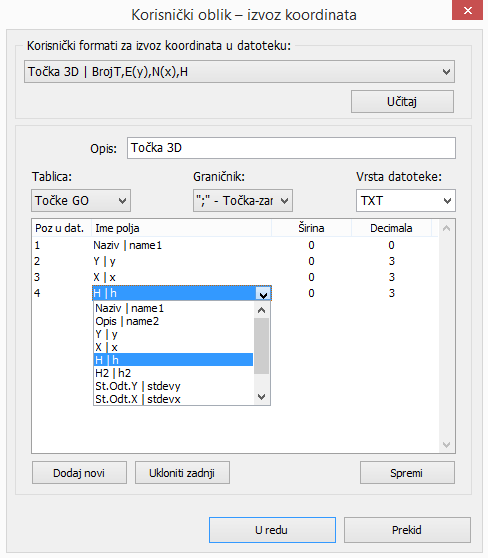488x558 pixels.
Task: Click the Učitaj button
Action: (402, 102)
